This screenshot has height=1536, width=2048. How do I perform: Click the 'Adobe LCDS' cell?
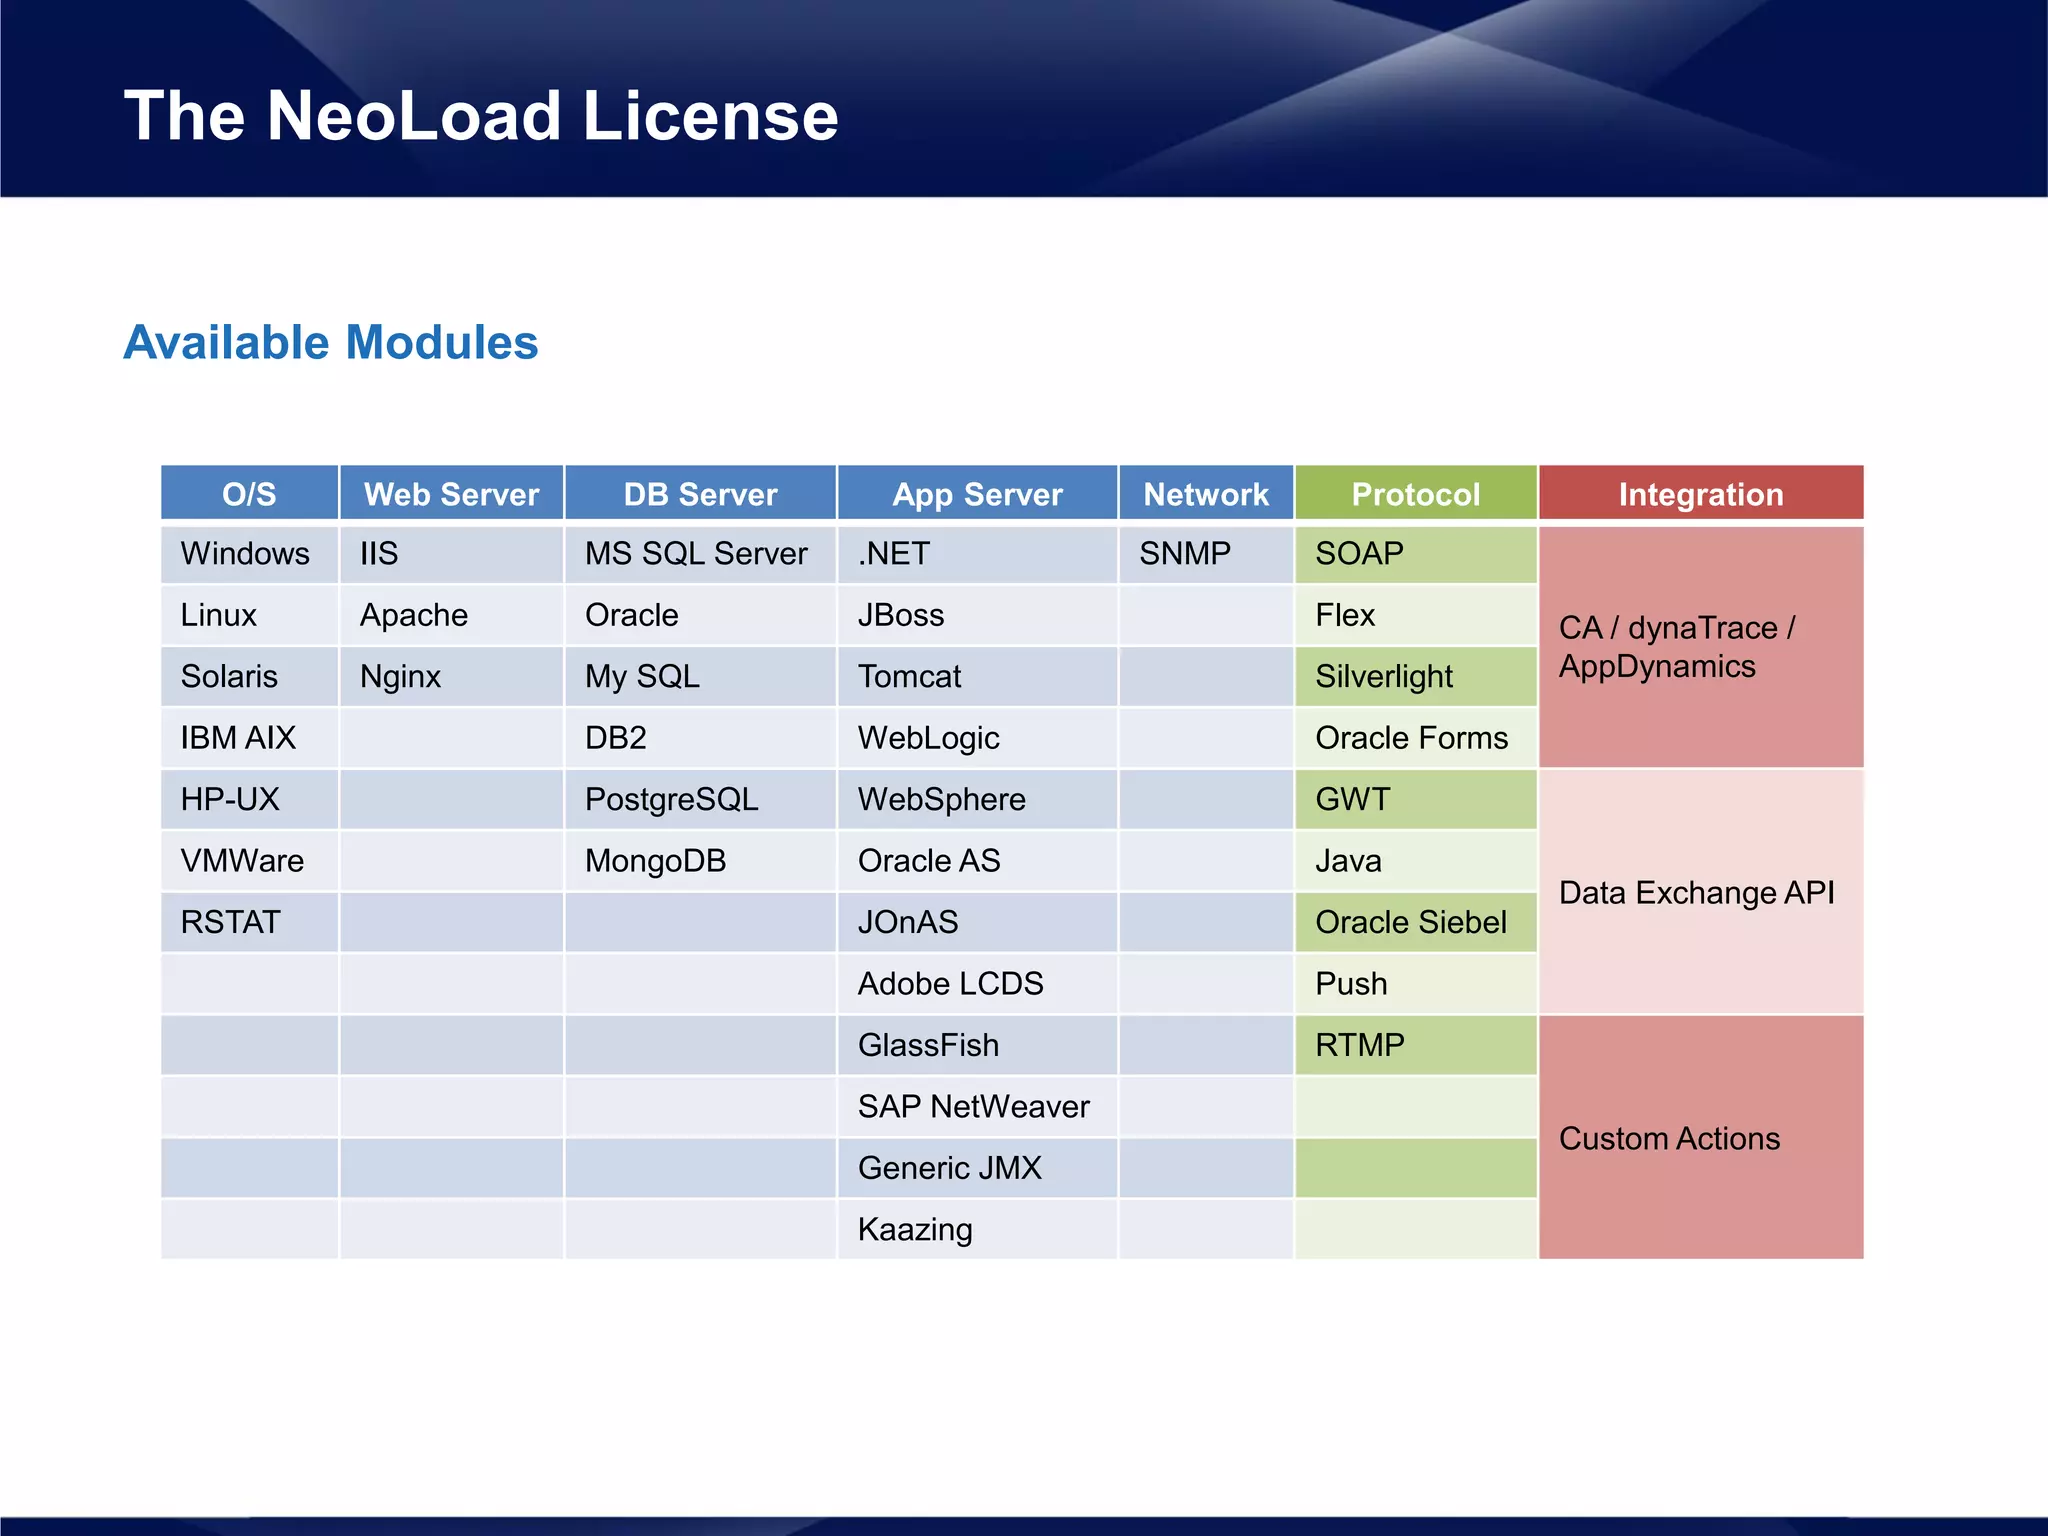click(978, 984)
